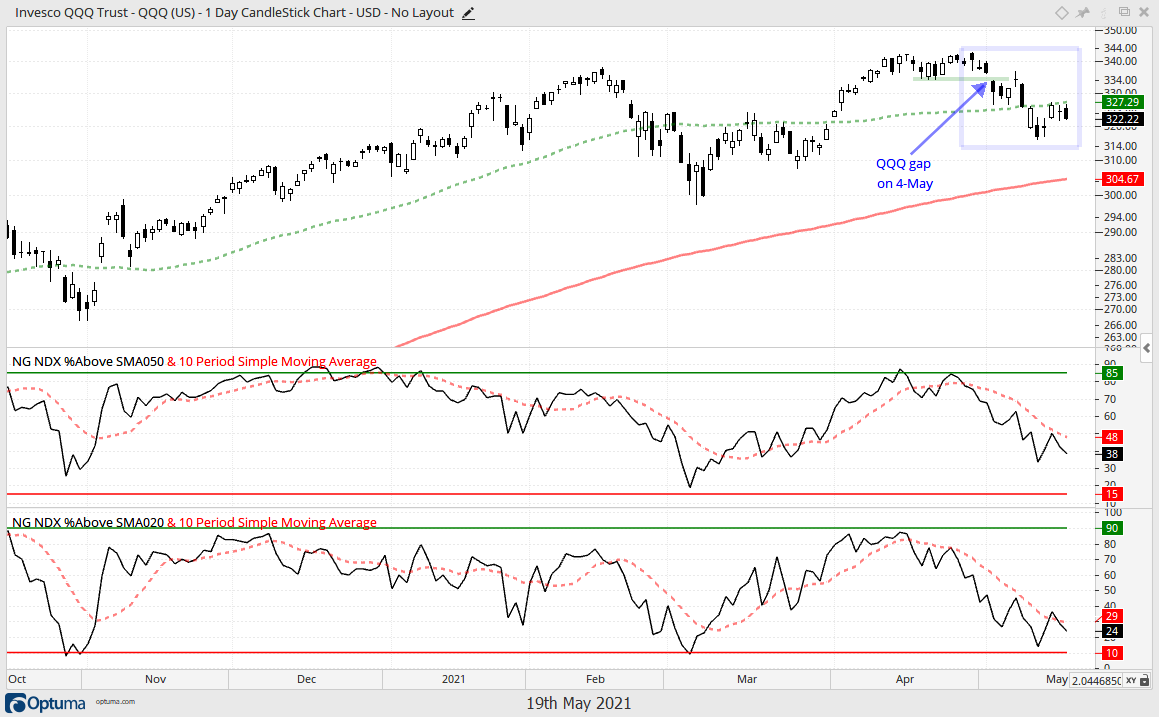Open chart info with the italic i icon
Image resolution: width=1159 pixels, height=717 pixels.
(1104, 13)
